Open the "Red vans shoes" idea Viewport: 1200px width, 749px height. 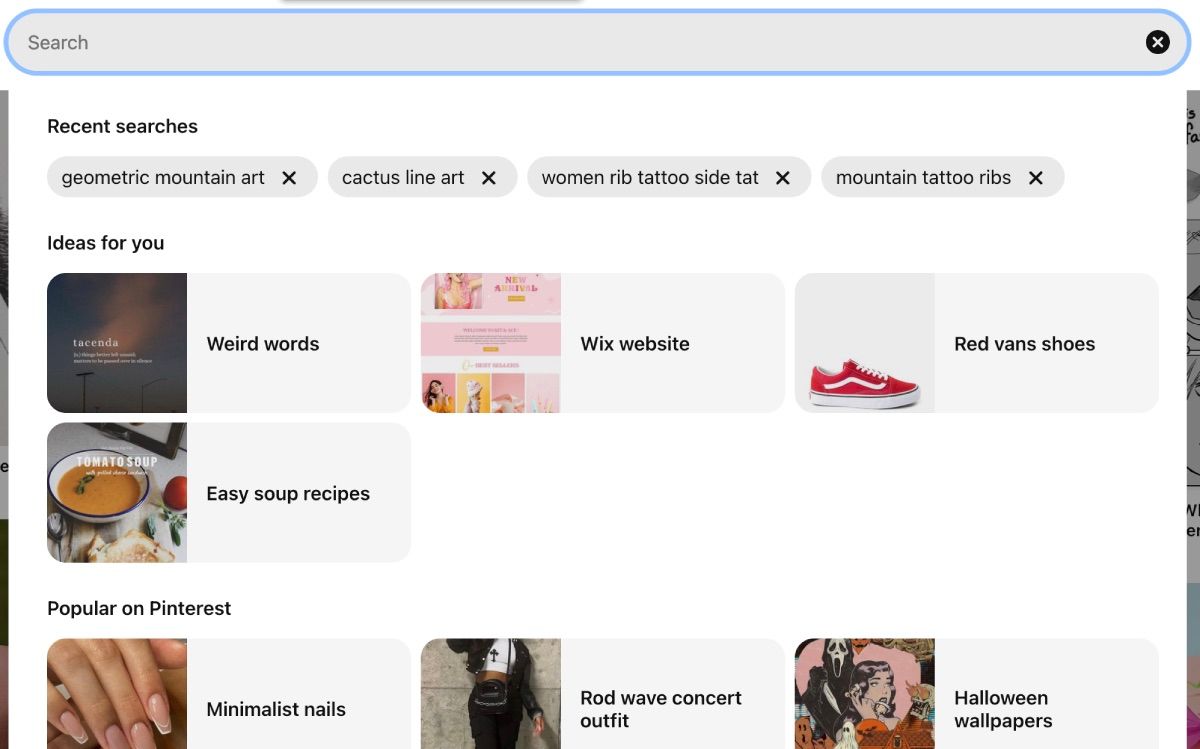pyautogui.click(x=1024, y=343)
